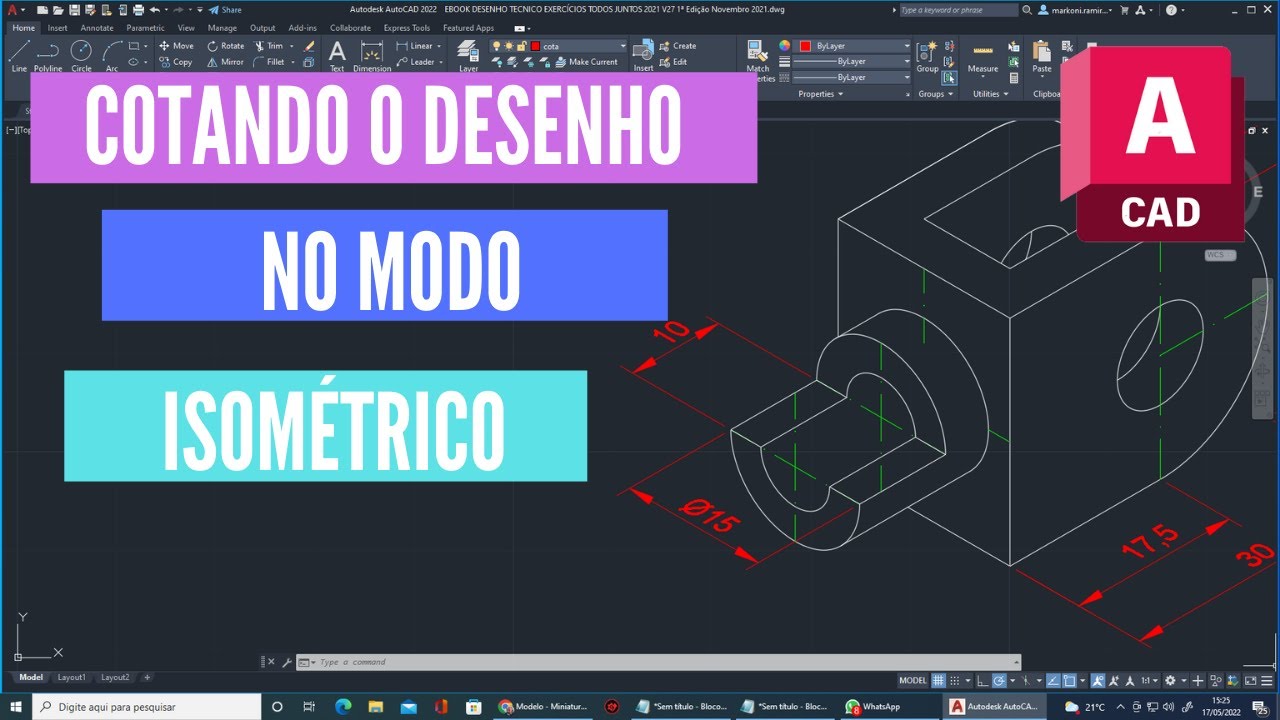Click the red layer color swatch for cota
Screen dimensions: 1280x720
pyautogui.click(x=536, y=46)
